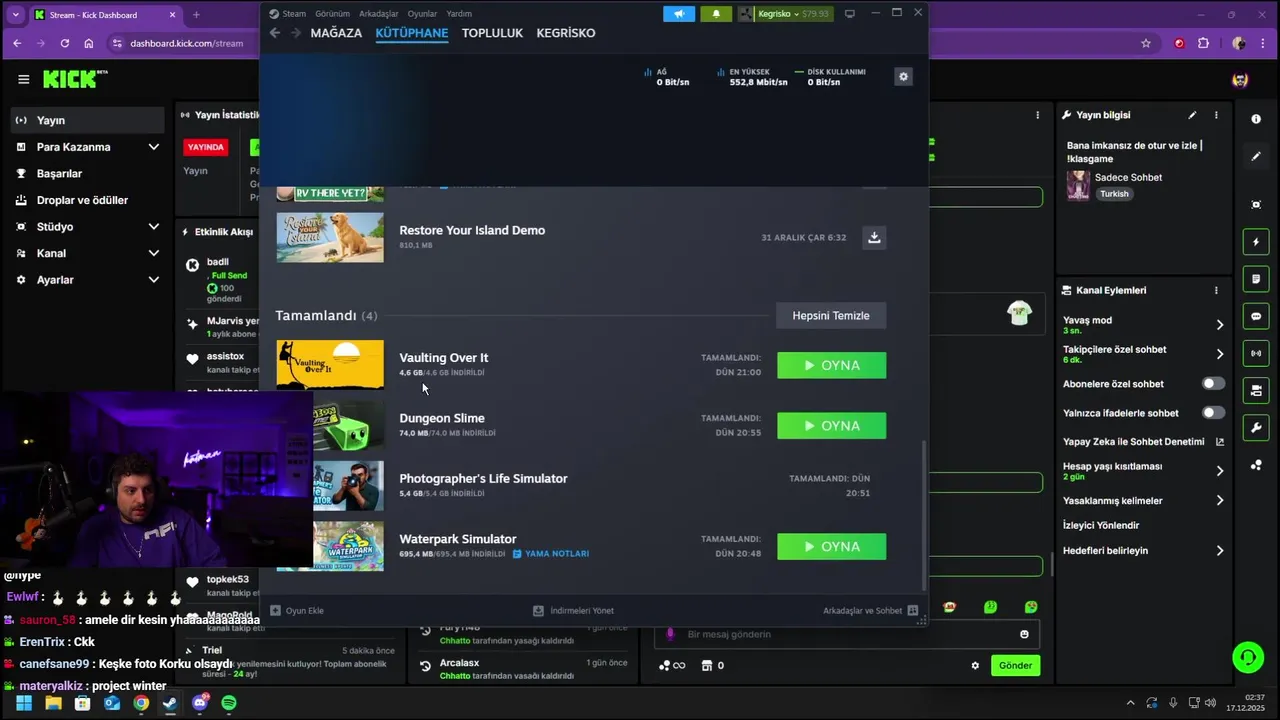Click Steam downloads list scrollbar

pyautogui.click(x=922, y=515)
